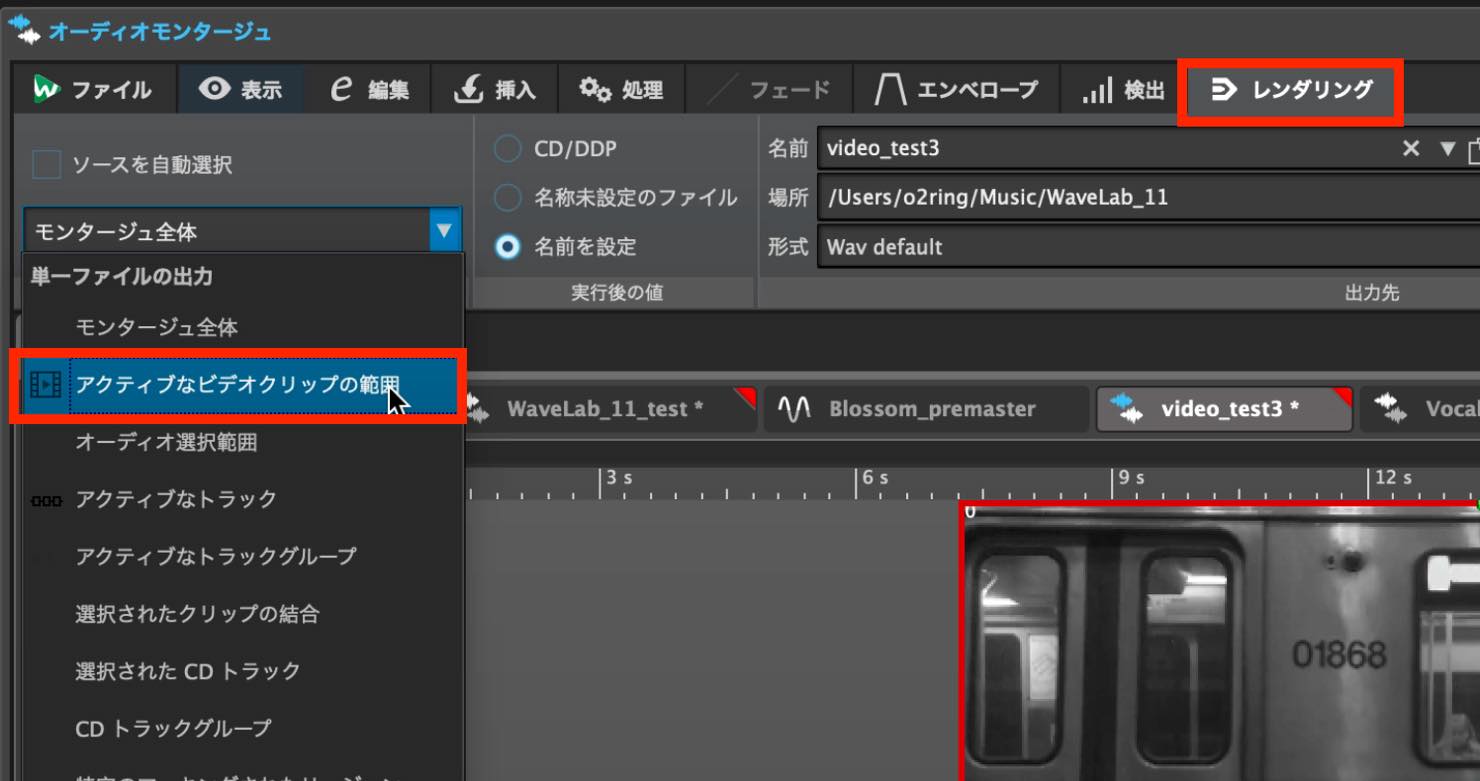Select the video_test3 file tab
The width and height of the screenshot is (1480, 781).
click(1225, 409)
